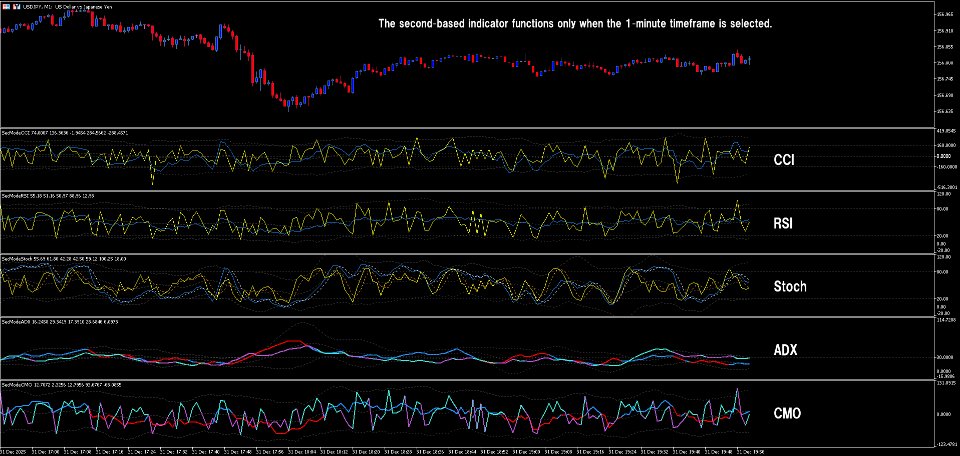Select the SecModeStoch indicator label
Viewport: 960px width, 456px height.
[x=64, y=259]
